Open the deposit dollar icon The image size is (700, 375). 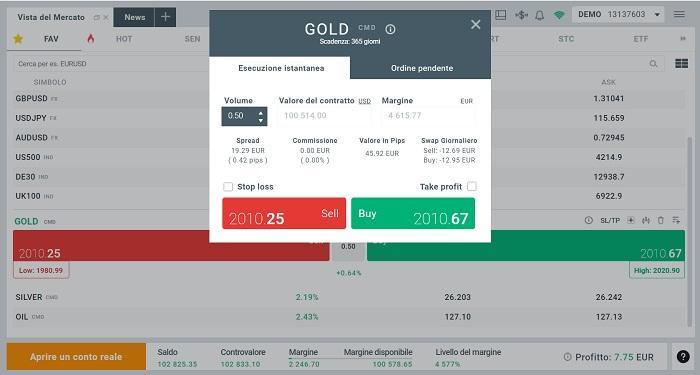(521, 15)
